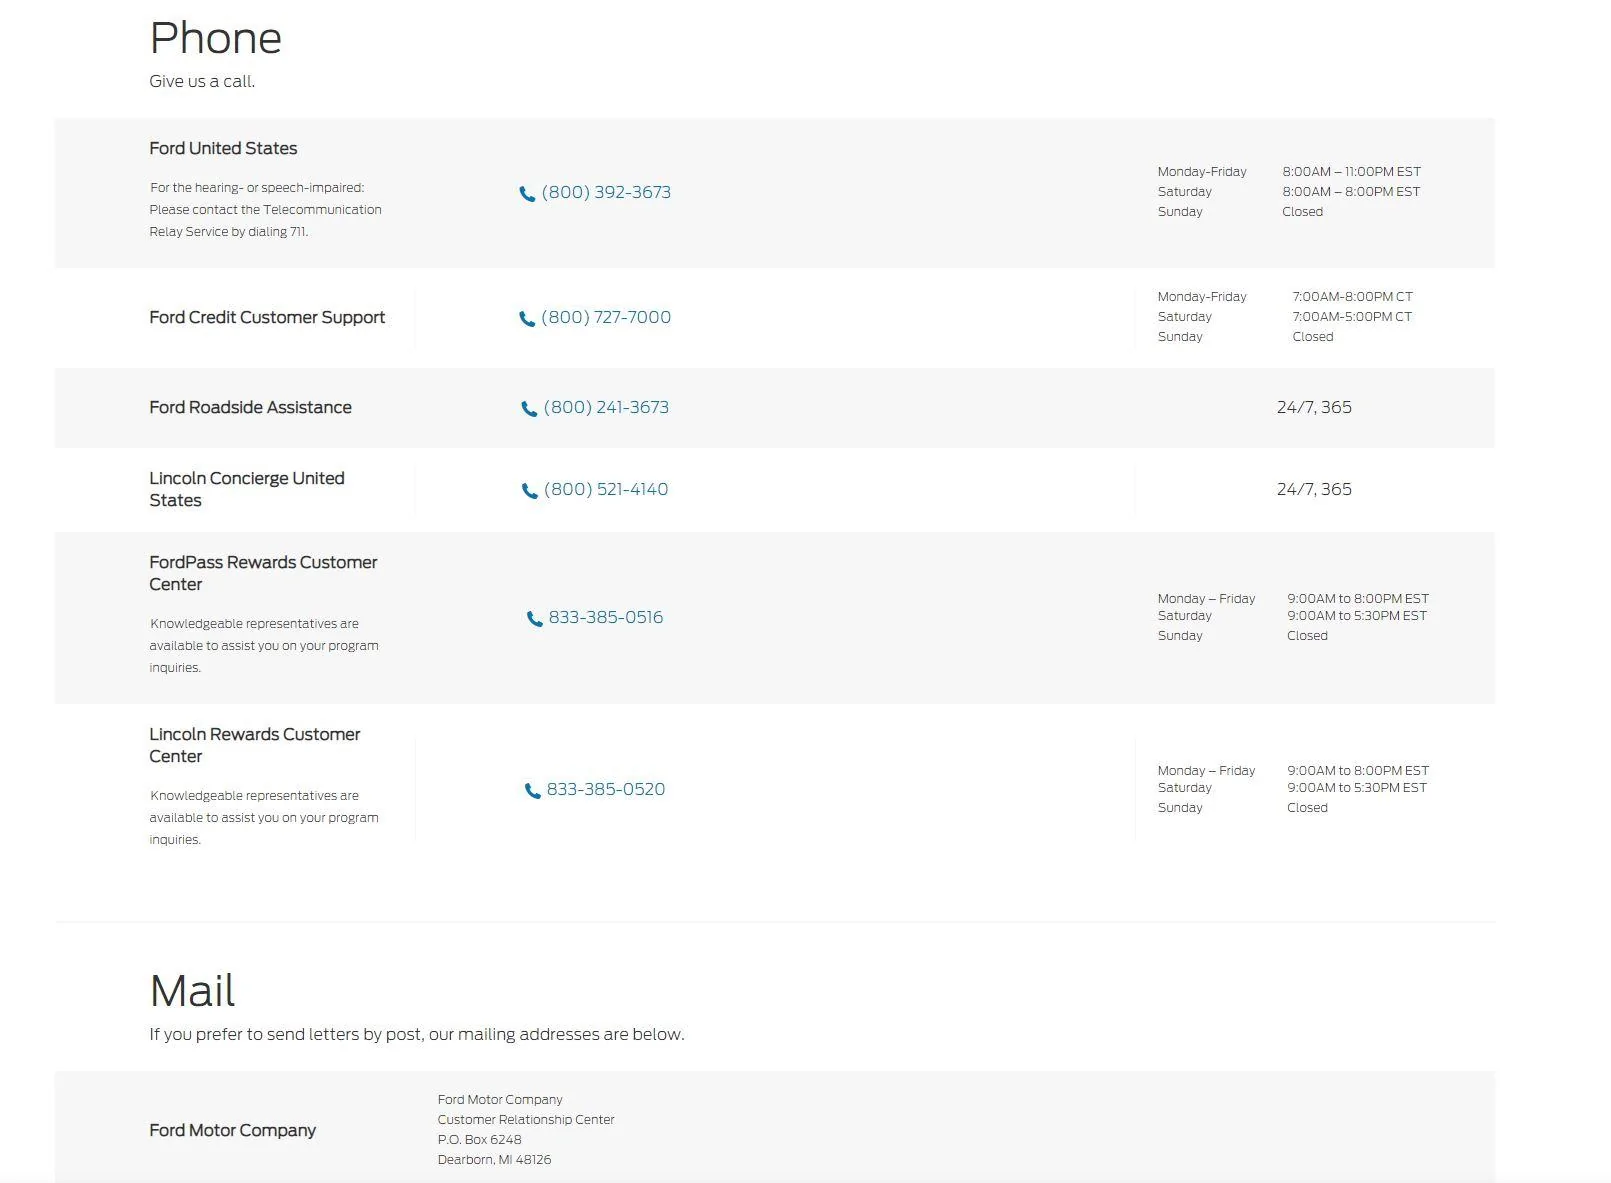Screen dimensions: 1611x1183
Task: Click 'Ford Roadside Assistance' row title
Action: point(250,407)
